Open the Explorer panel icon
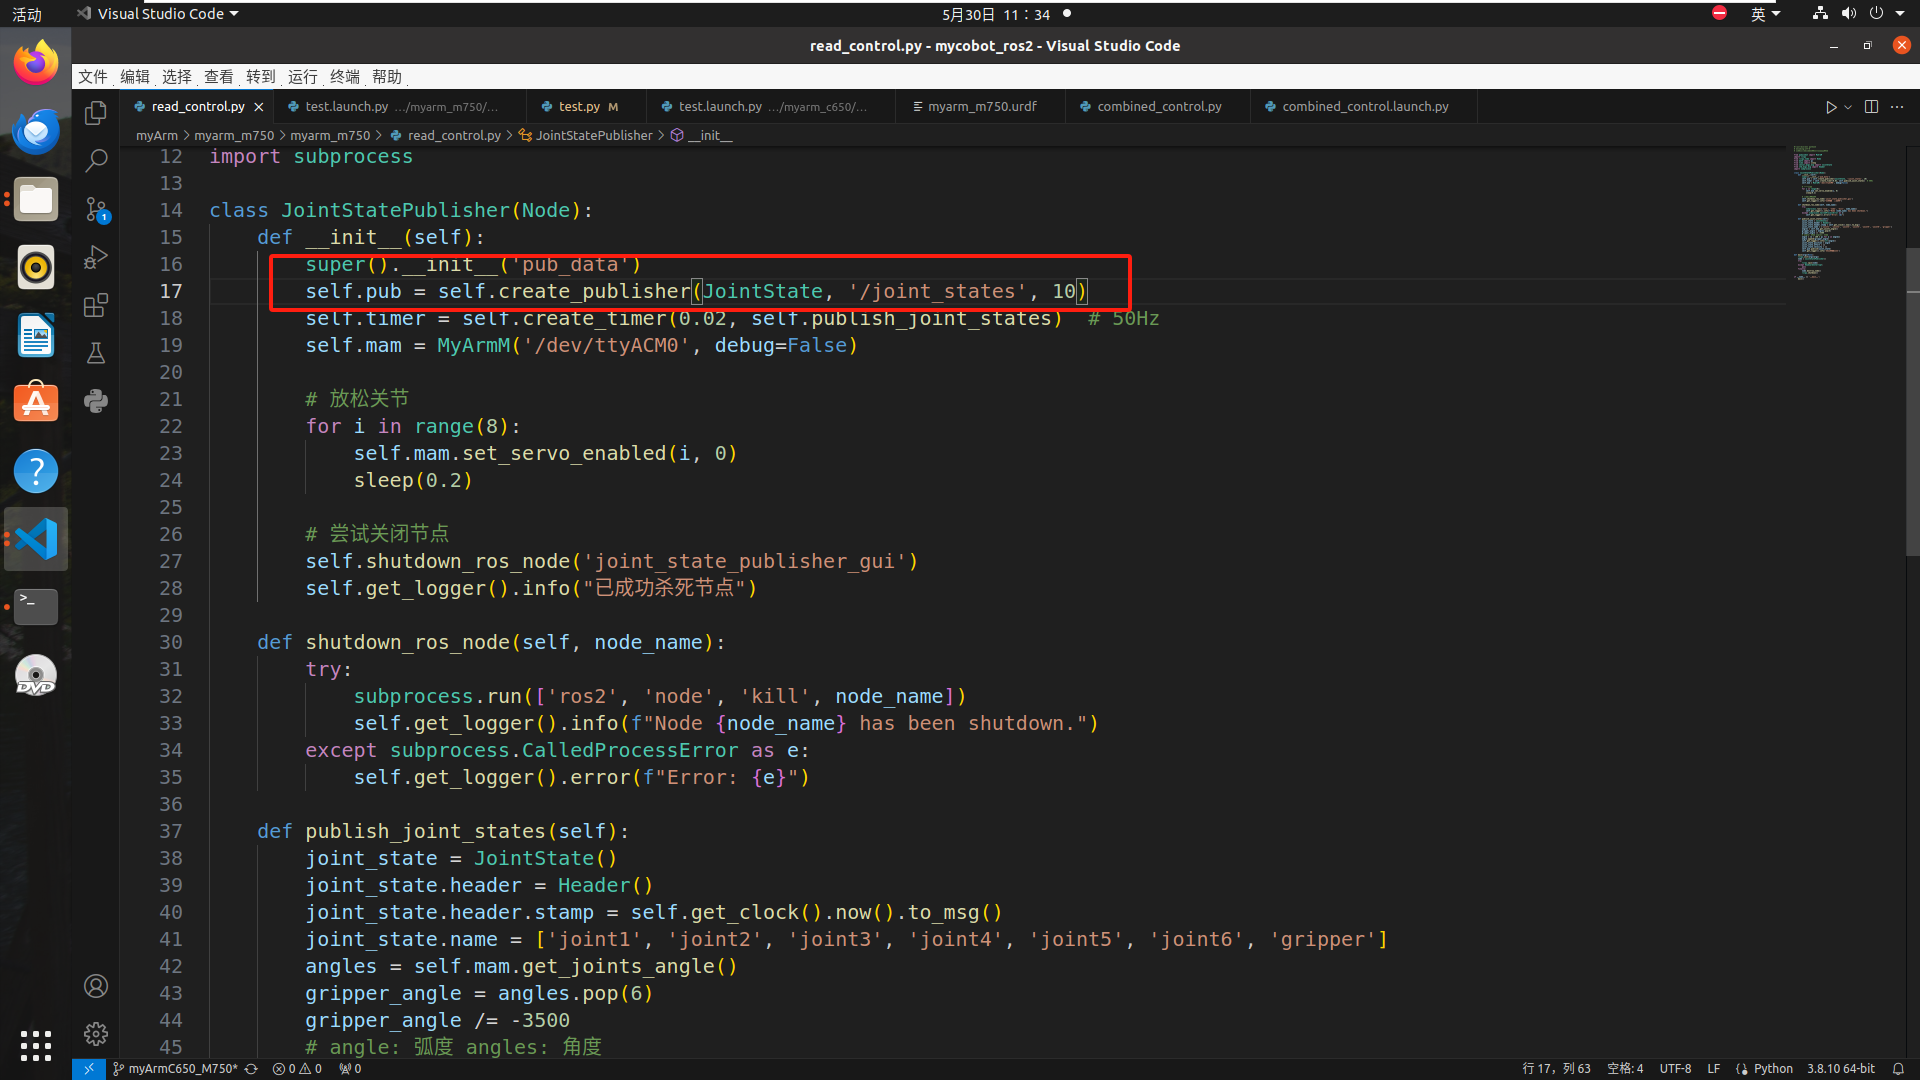 96,113
